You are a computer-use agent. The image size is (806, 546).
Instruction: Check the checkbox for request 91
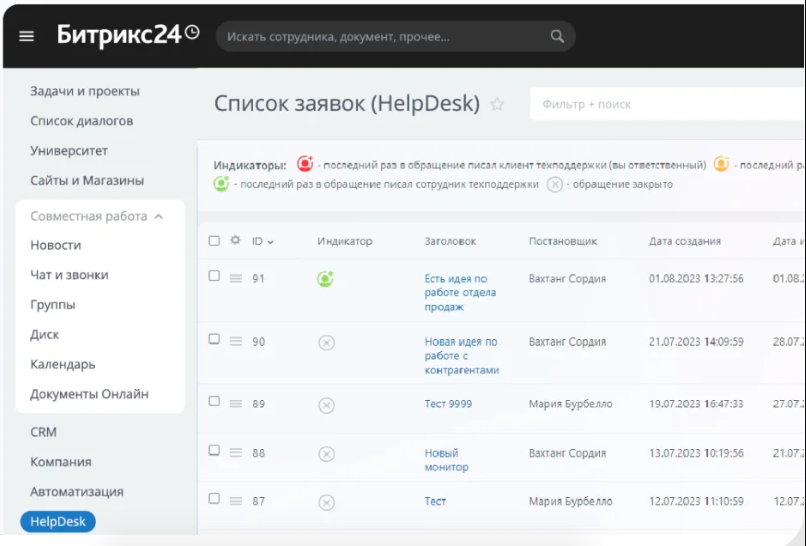click(x=214, y=276)
